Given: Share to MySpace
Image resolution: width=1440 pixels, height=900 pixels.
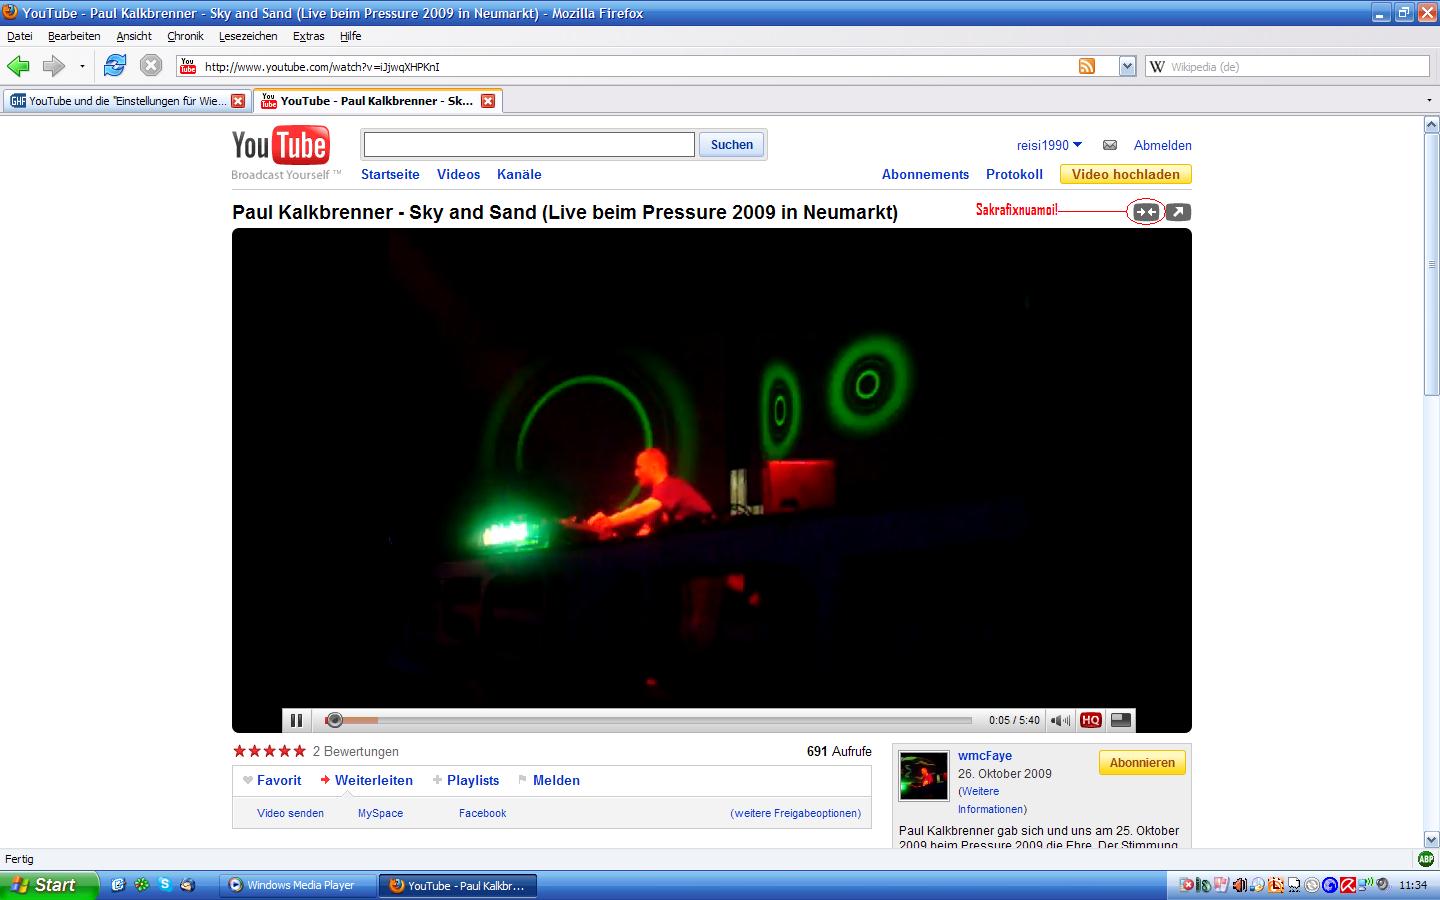Looking at the screenshot, I should 380,813.
